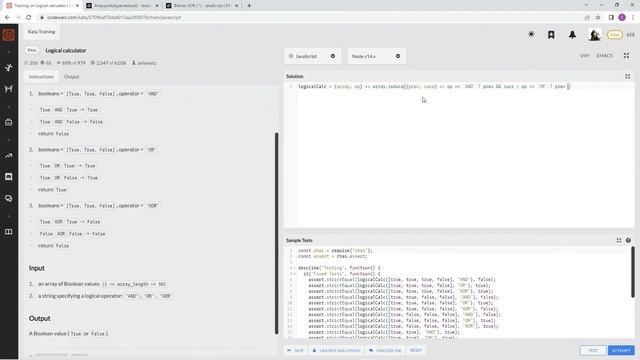Go back in browser history
Screen dimensions: 640x360
click(7, 18)
